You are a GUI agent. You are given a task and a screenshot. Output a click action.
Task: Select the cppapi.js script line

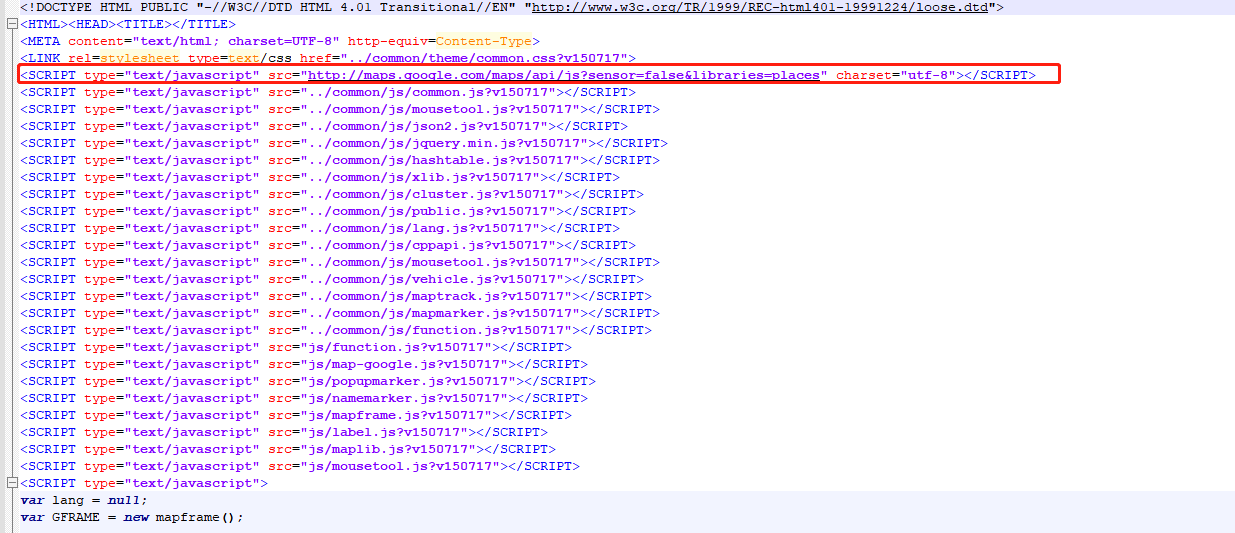328,246
